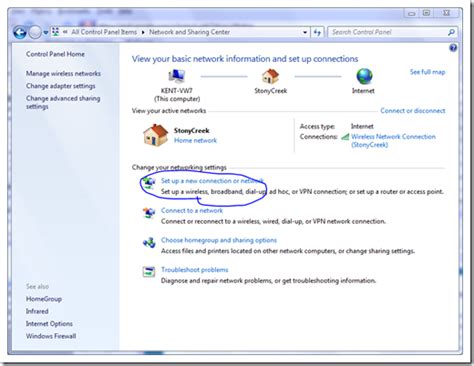This screenshot has height=366, width=474.
Task: Select Network and Sharing Center breadcrumb
Action: 189,32
